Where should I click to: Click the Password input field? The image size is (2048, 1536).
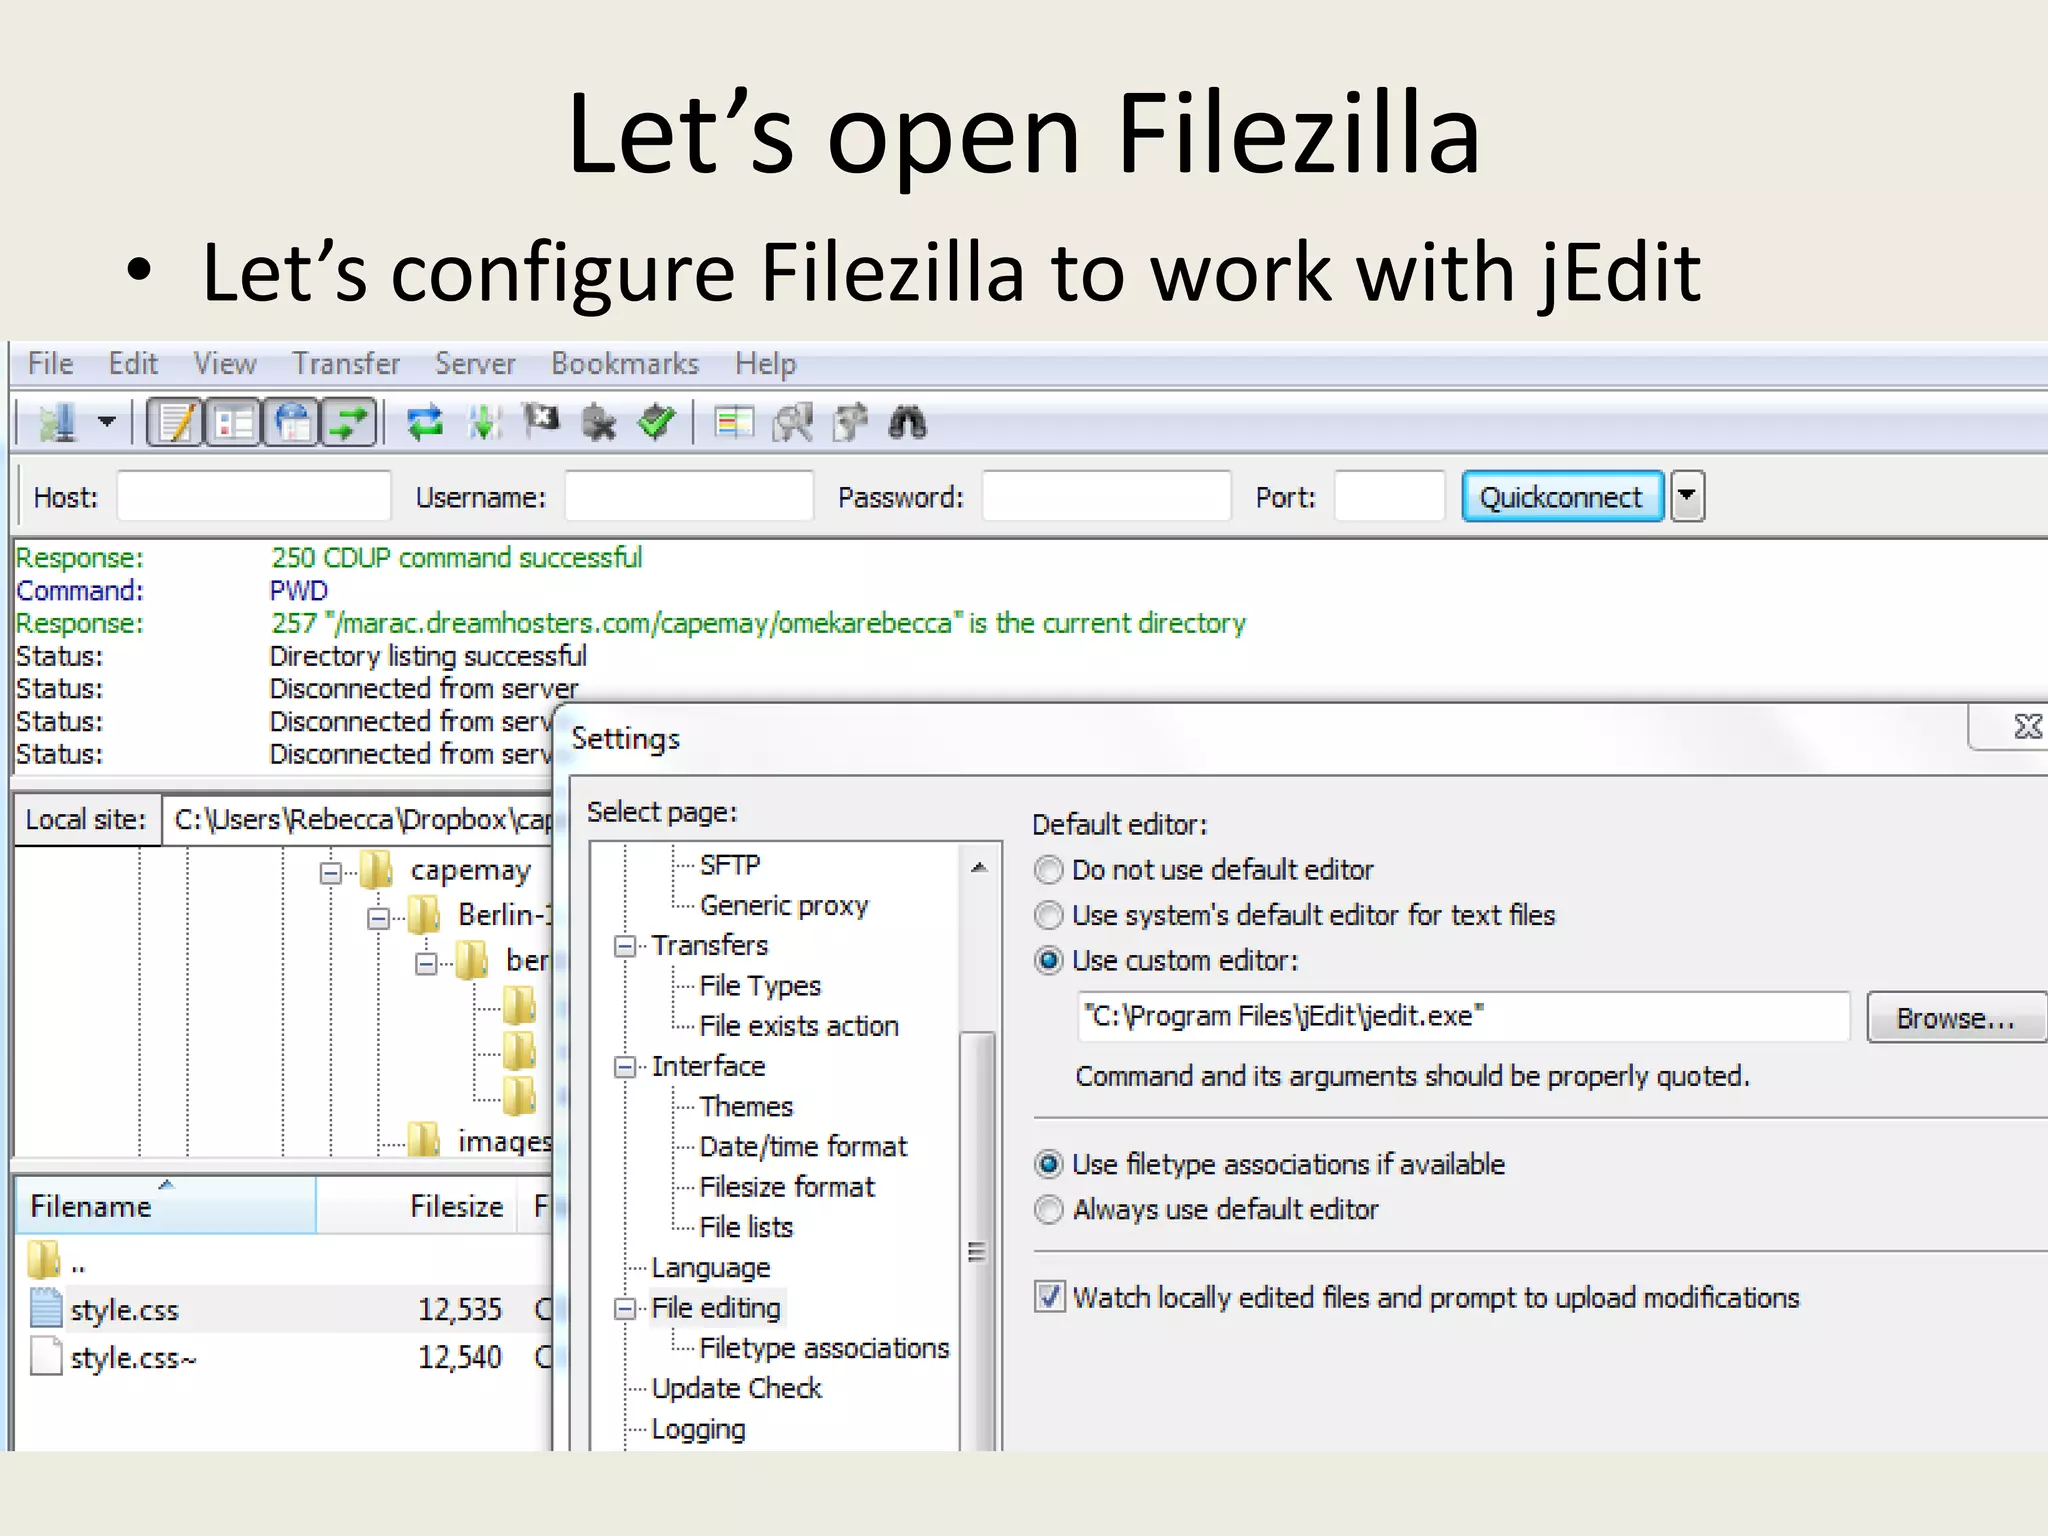(x=1106, y=496)
